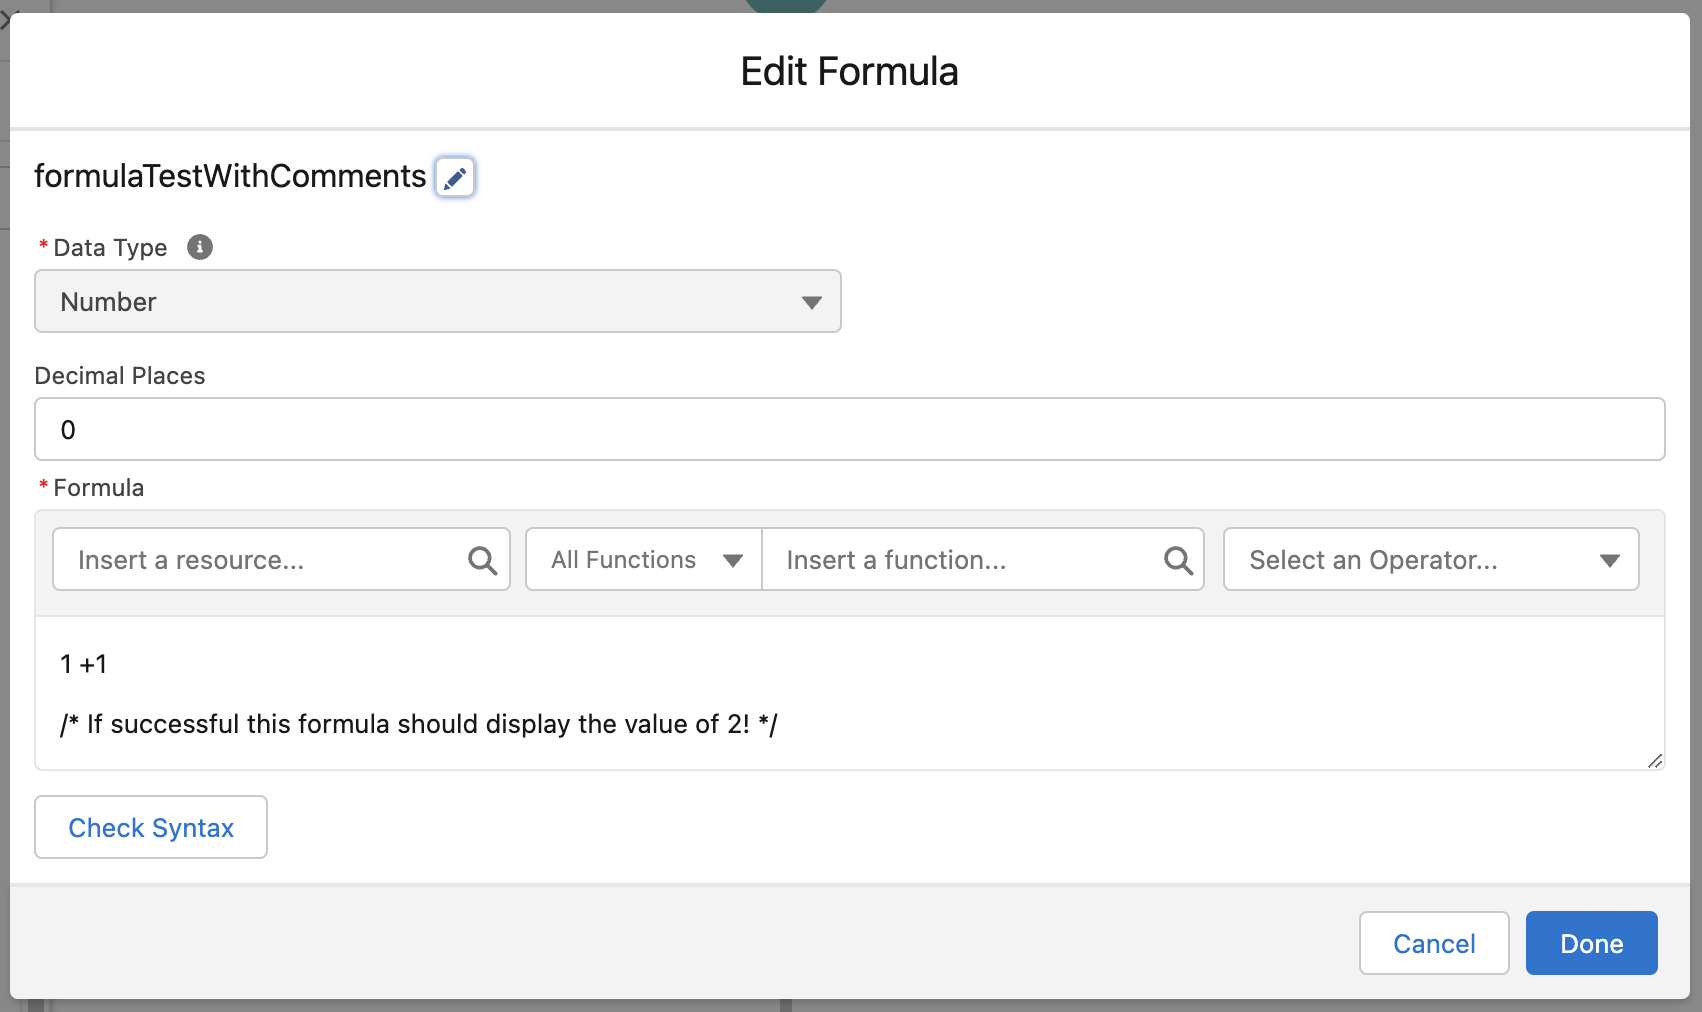Click the formulaTestWithComments name text
This screenshot has height=1012, width=1702.
point(230,176)
